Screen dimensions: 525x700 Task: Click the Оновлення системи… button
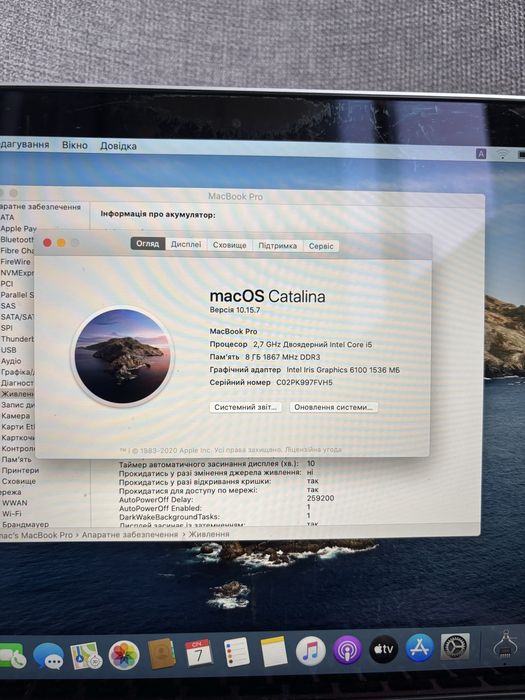pyautogui.click(x=333, y=407)
